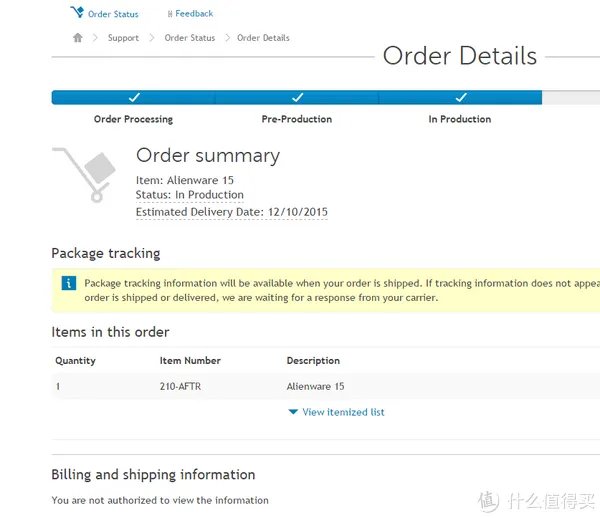Open the Order Status link at top
Image resolution: width=600 pixels, height=518 pixels.
click(113, 14)
